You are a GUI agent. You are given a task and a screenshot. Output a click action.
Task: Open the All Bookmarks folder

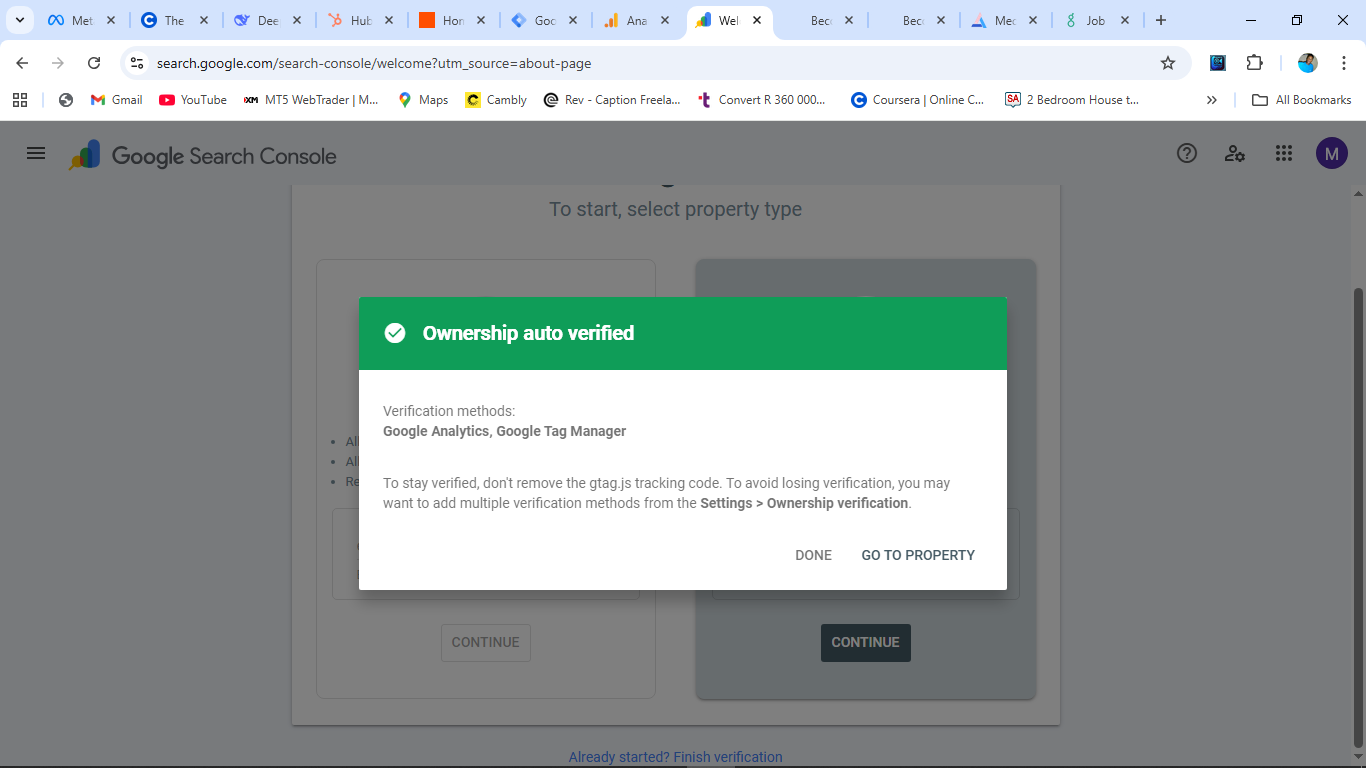pyautogui.click(x=1301, y=100)
